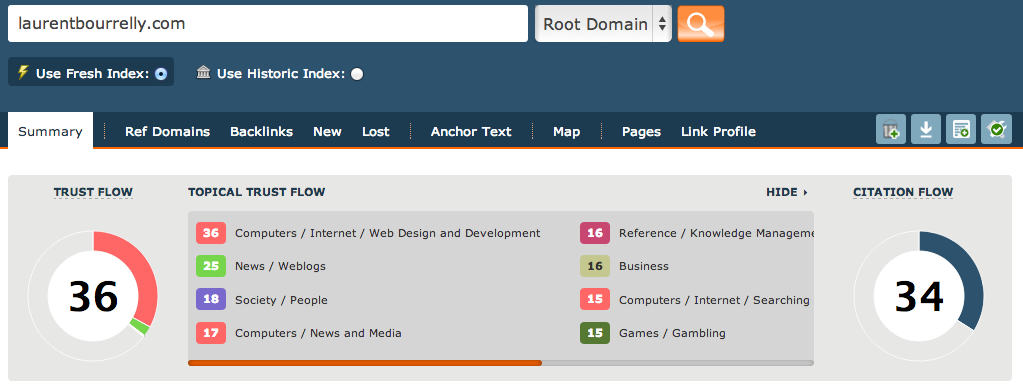The width and height of the screenshot is (1023, 391).
Task: Click the museum building Historic Index icon
Action: tap(204, 72)
